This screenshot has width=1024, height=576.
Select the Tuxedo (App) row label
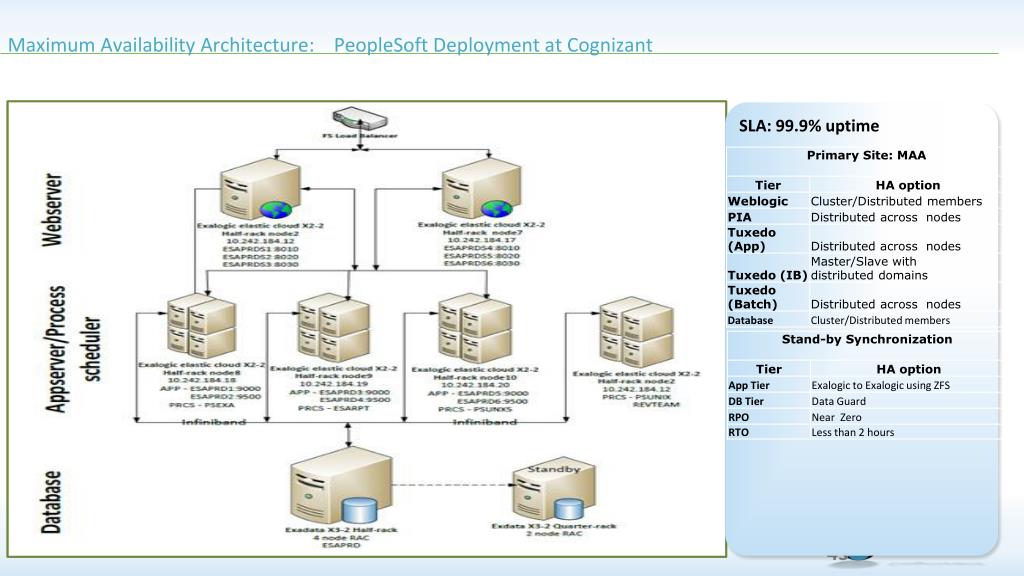(x=752, y=239)
